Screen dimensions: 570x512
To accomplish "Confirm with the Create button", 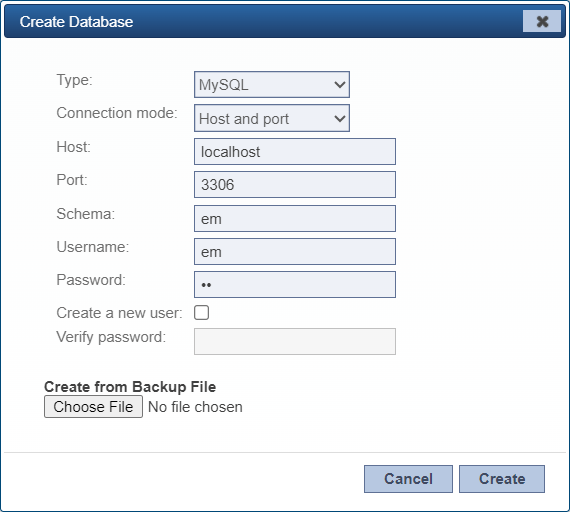I will (x=502, y=479).
